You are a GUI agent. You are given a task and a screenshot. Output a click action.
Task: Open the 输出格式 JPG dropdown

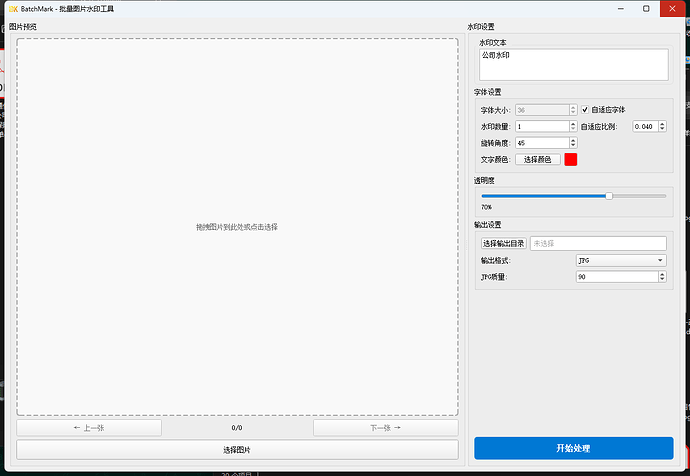pos(621,260)
